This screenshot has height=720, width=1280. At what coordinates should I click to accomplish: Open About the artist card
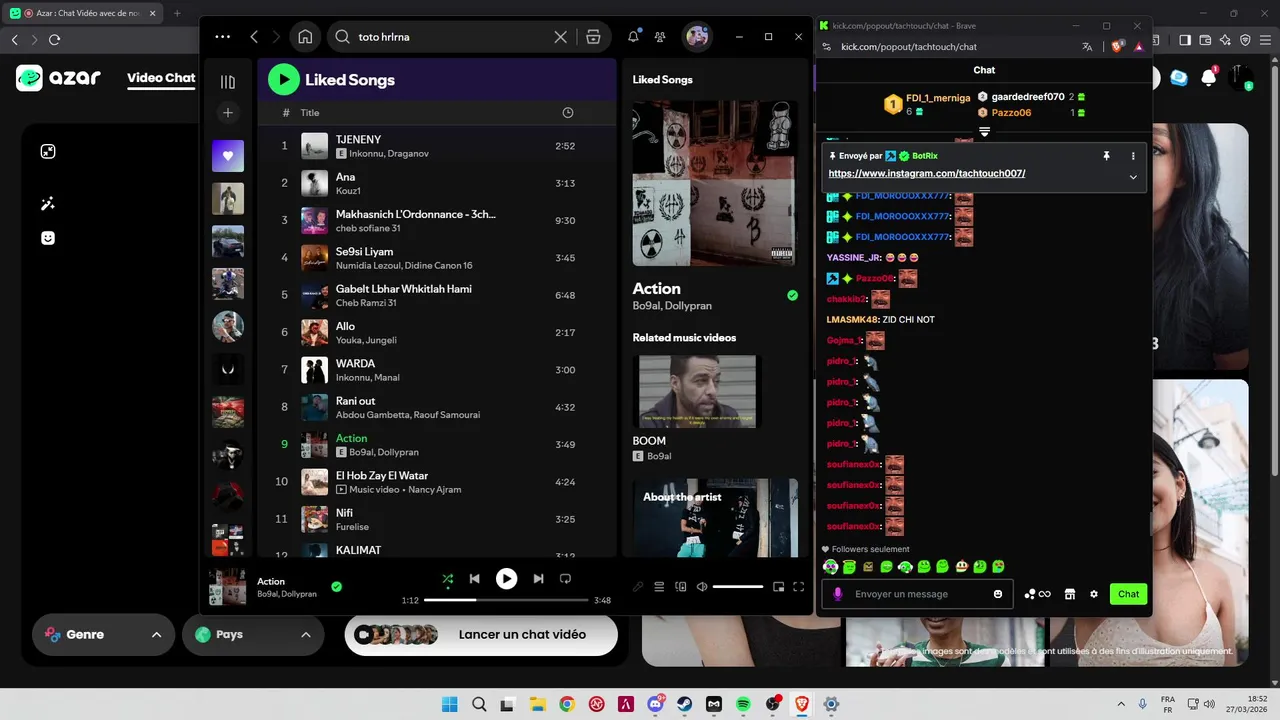[715, 518]
